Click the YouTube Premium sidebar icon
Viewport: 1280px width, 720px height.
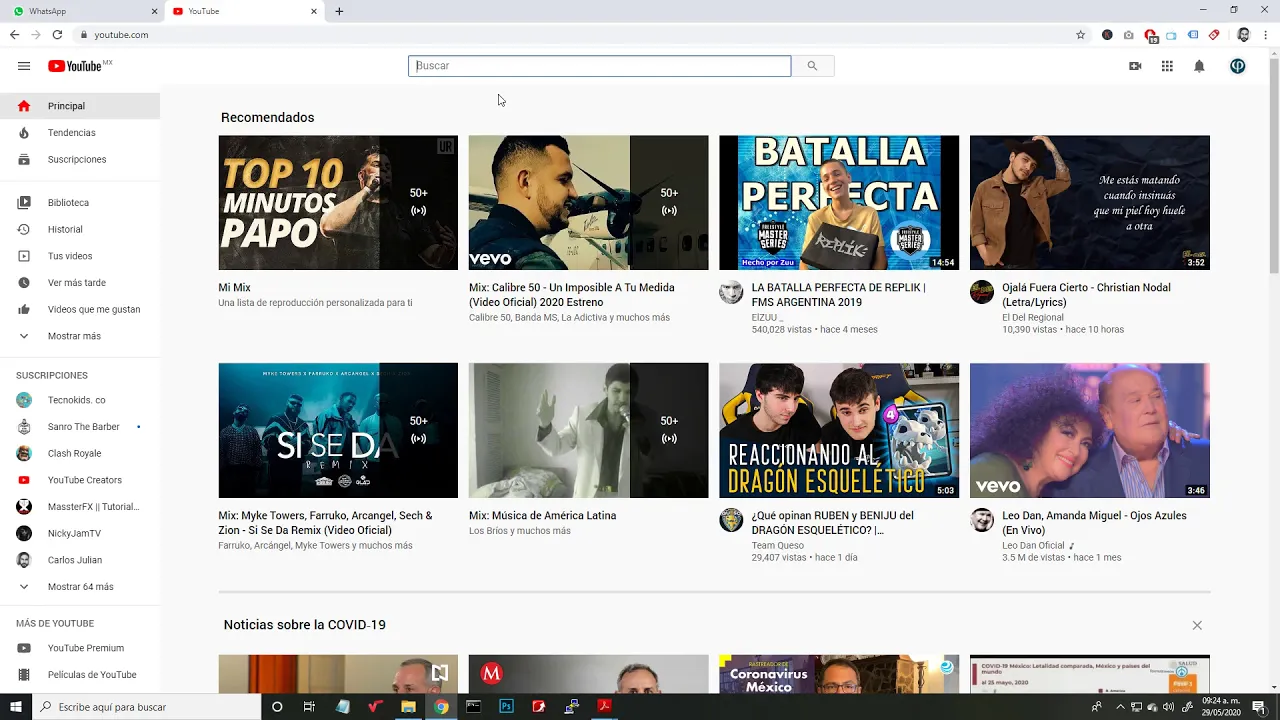[24, 648]
